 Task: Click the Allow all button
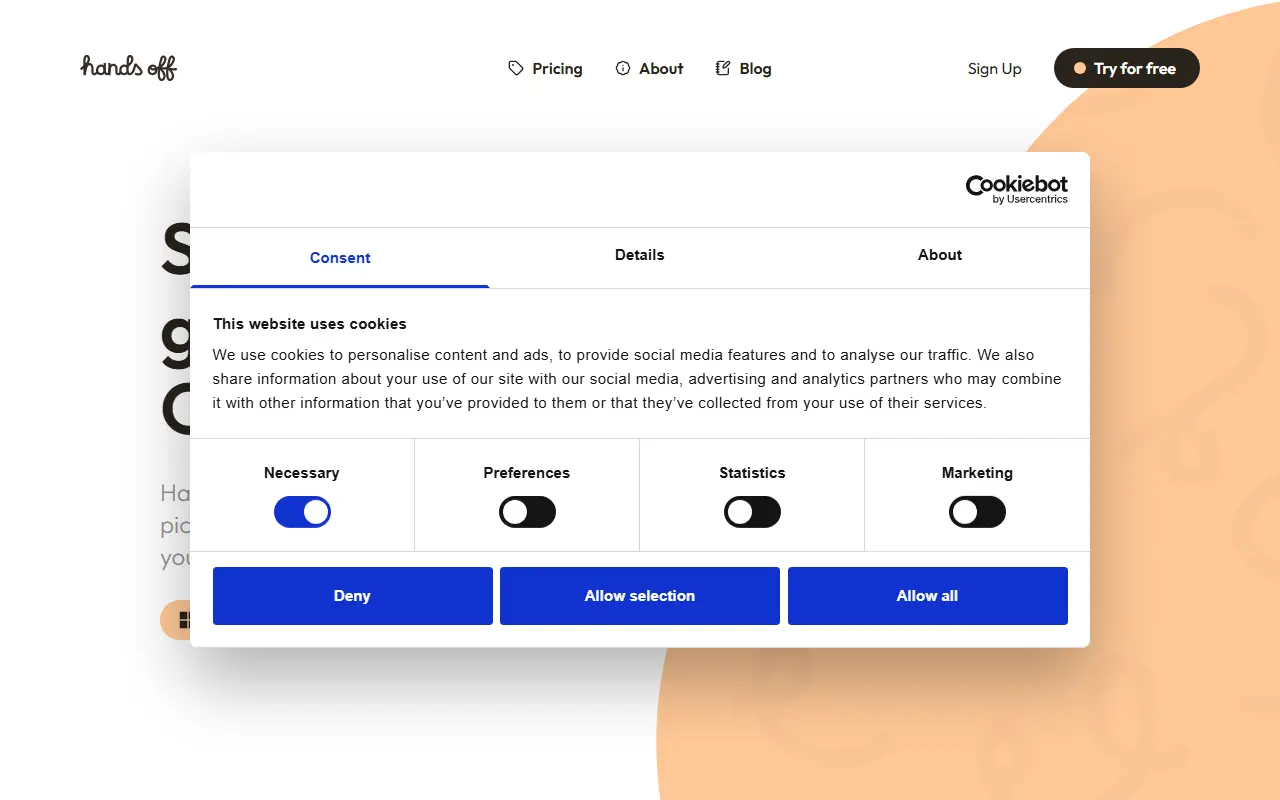tap(928, 596)
